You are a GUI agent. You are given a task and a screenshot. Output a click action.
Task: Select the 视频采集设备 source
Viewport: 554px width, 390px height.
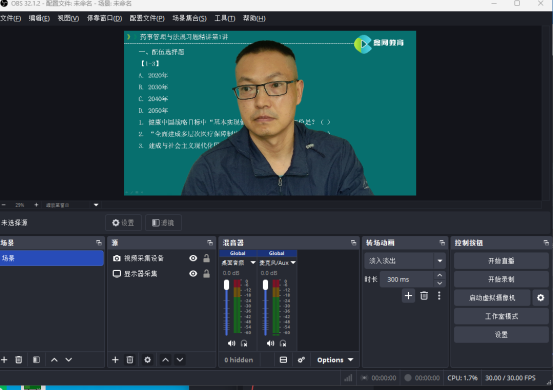click(143, 258)
